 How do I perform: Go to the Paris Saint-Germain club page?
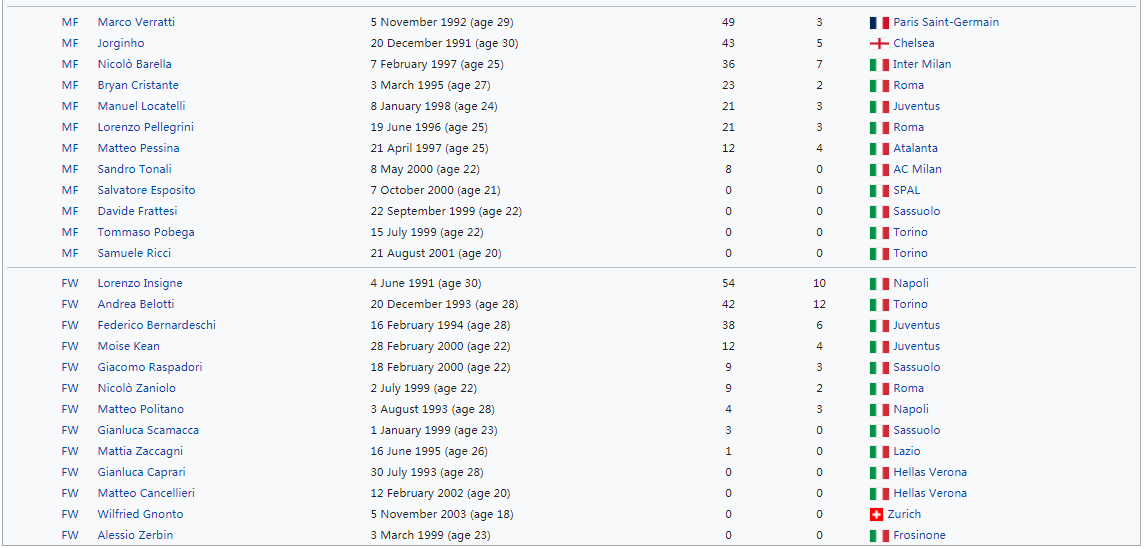coord(946,23)
